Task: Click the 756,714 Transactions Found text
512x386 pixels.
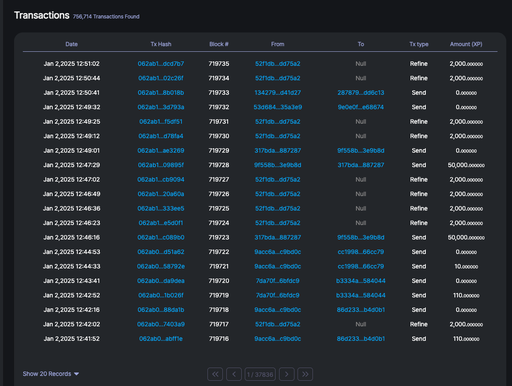Action: 106,17
